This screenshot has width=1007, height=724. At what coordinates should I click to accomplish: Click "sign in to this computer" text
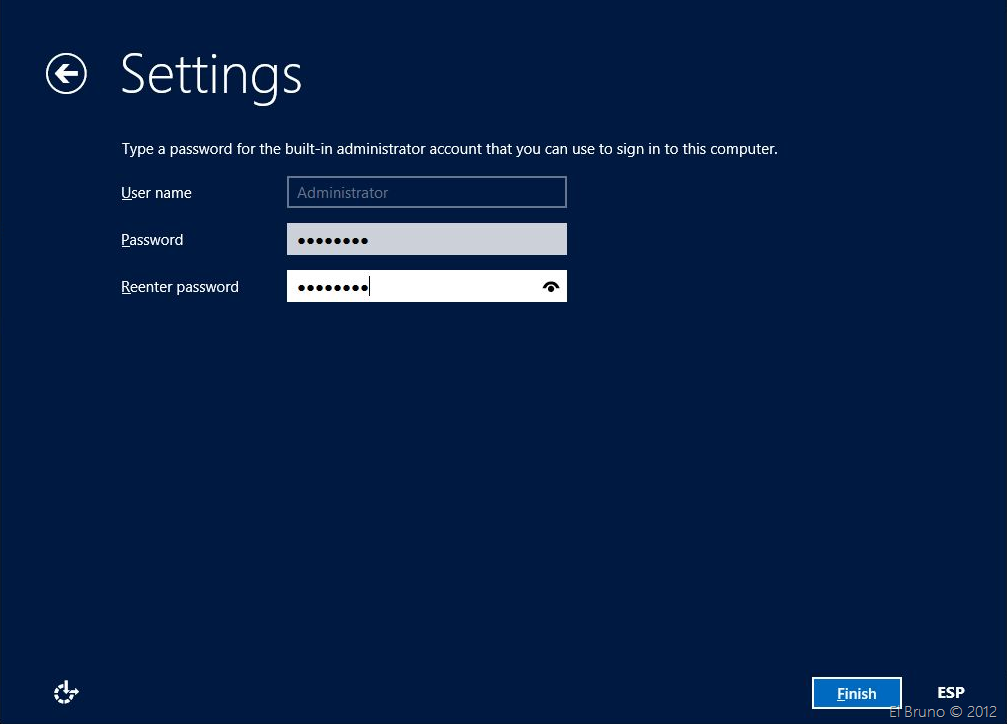point(698,149)
